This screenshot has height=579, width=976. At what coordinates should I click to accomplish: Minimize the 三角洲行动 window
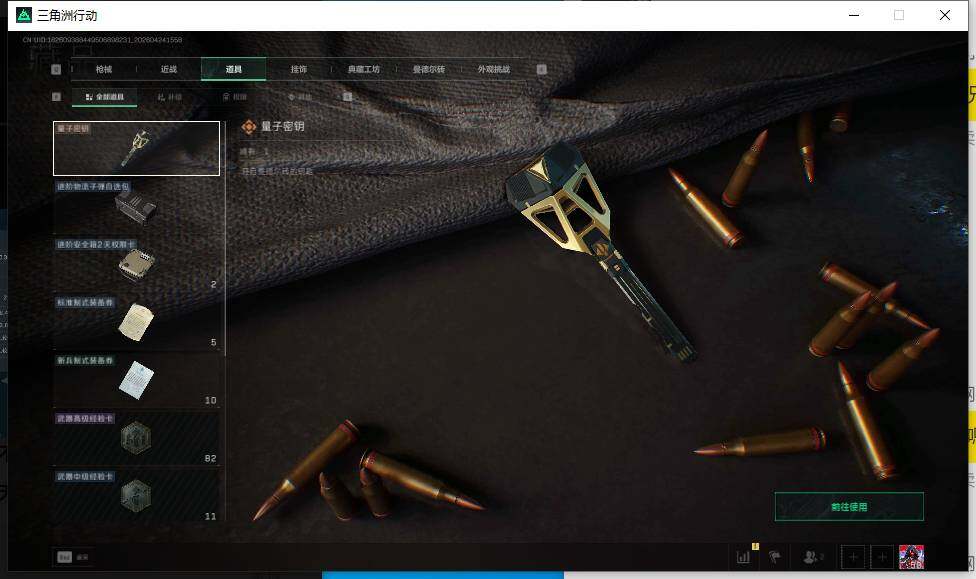pos(854,15)
